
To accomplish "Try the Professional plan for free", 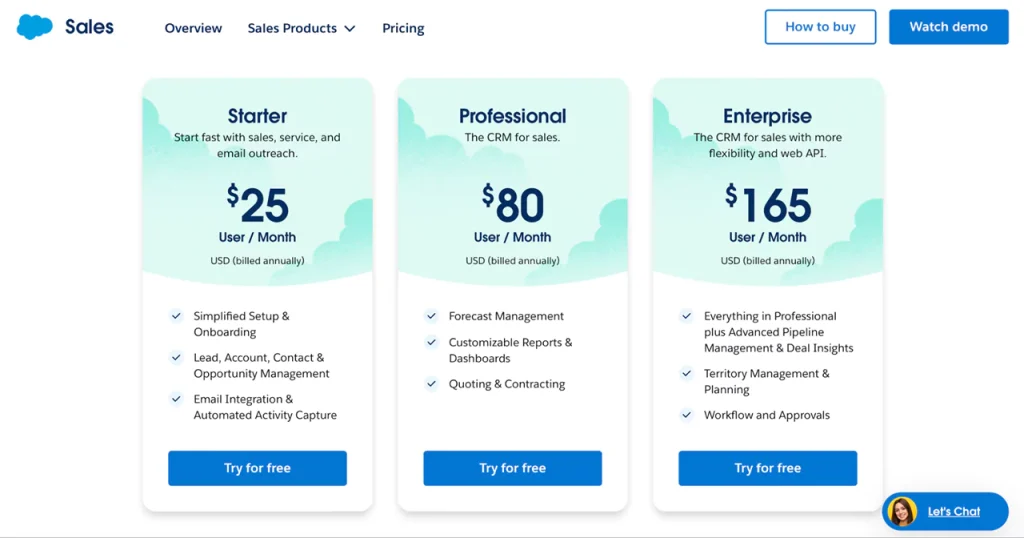I will tap(512, 468).
